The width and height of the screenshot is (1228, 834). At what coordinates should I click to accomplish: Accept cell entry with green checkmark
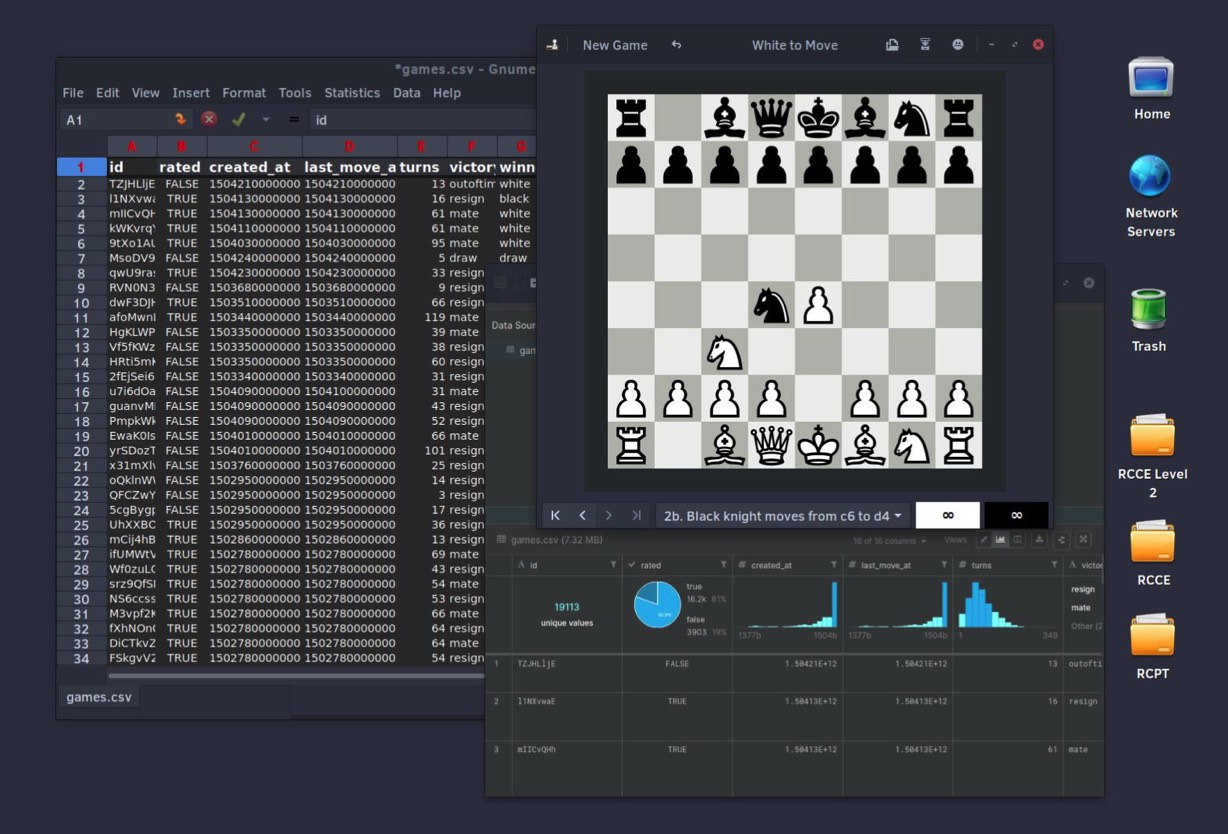click(238, 119)
